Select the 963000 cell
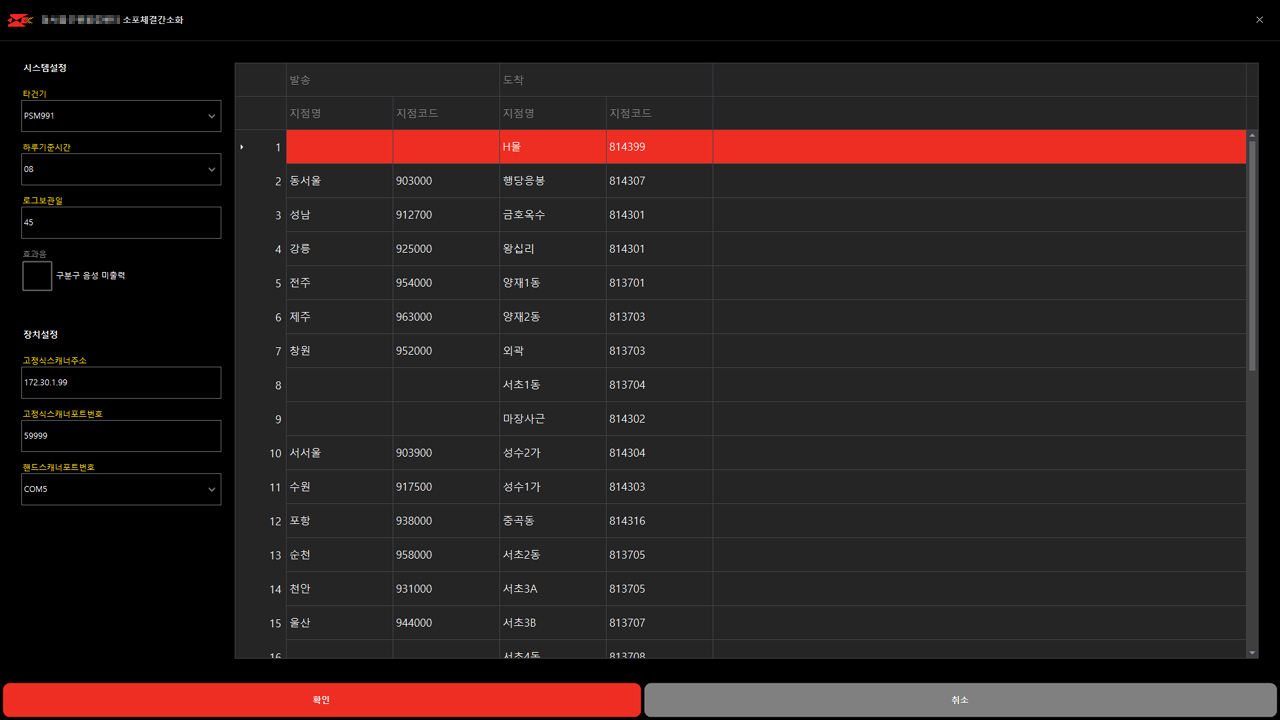 [x=446, y=317]
